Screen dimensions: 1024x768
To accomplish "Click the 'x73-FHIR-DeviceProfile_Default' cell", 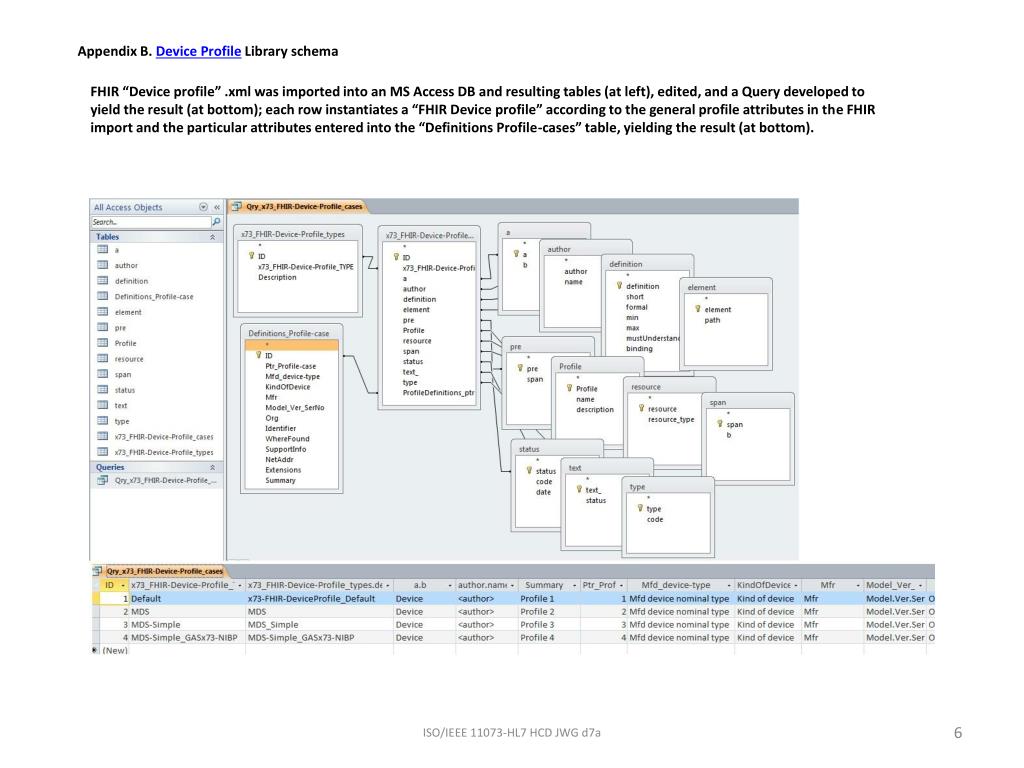I will [319, 599].
